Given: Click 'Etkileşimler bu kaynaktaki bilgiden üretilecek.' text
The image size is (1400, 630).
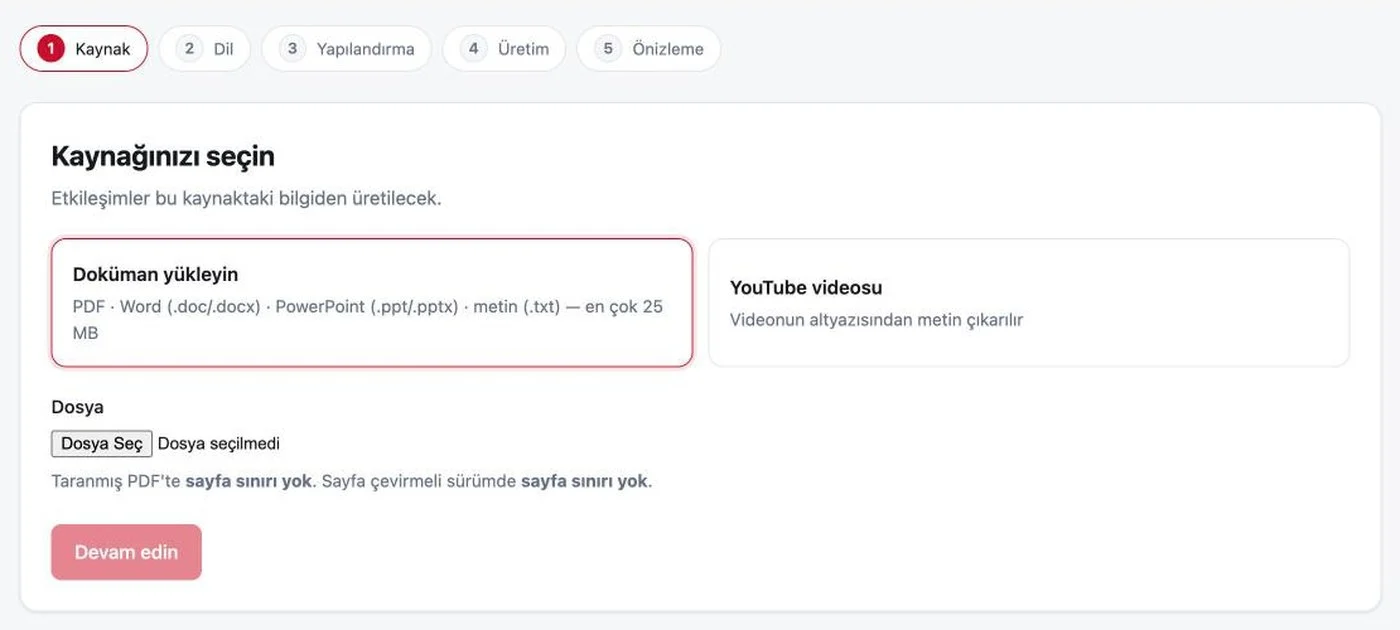Looking at the screenshot, I should point(246,198).
